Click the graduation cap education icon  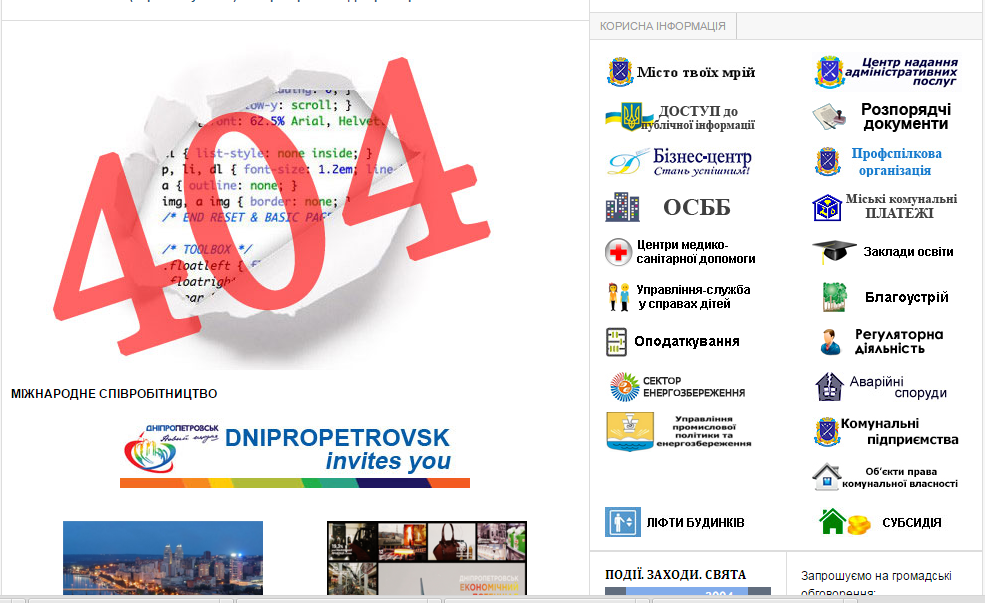[x=830, y=252]
